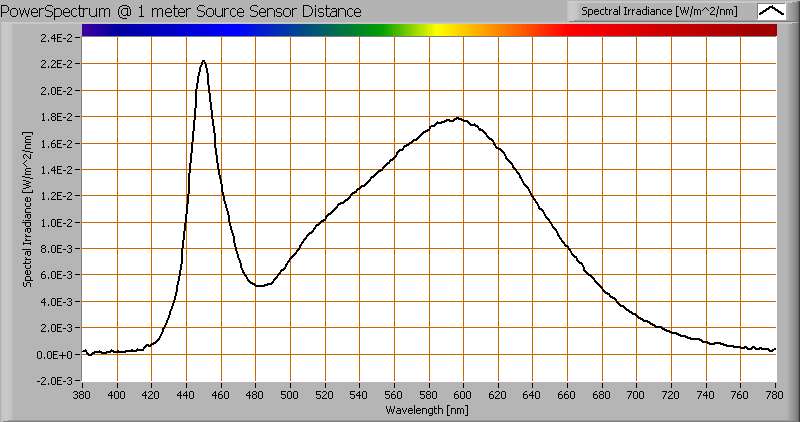Click the Wavelength [nm] x-axis label

pos(429,410)
